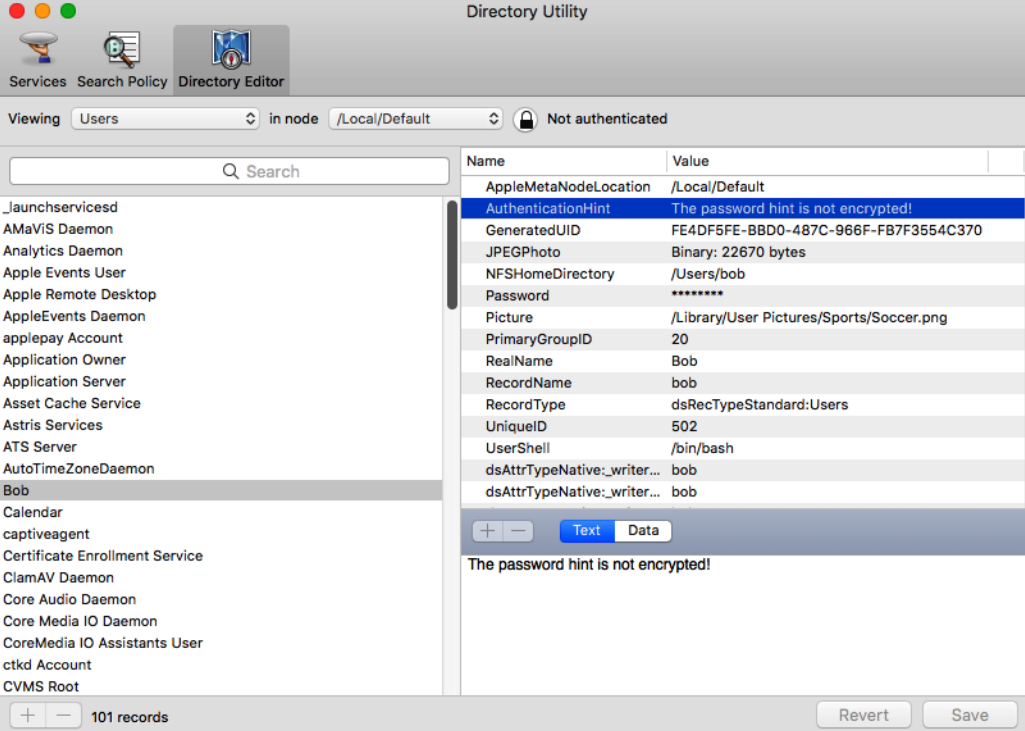Click the Save button
Viewport: 1025px width, 731px height.
click(x=970, y=715)
